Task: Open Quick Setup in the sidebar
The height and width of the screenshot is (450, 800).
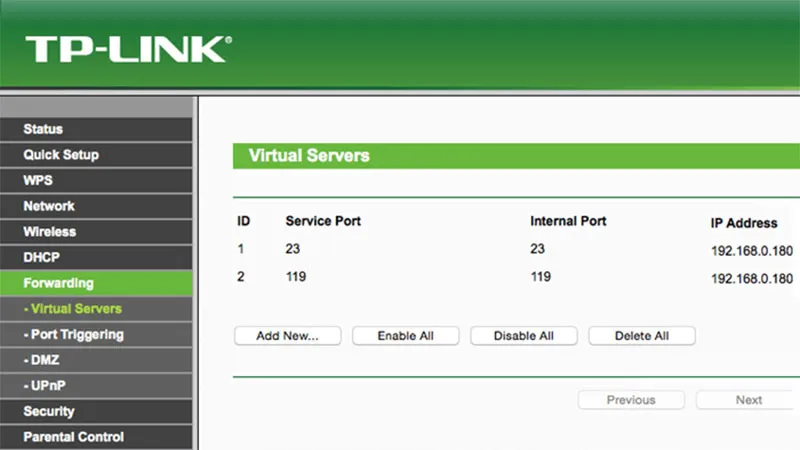Action: coord(96,155)
